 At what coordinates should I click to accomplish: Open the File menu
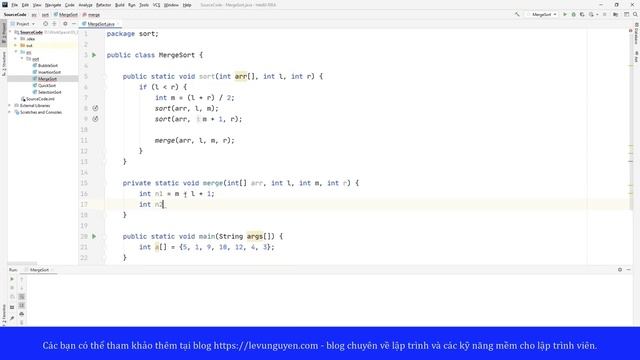click(x=14, y=5)
